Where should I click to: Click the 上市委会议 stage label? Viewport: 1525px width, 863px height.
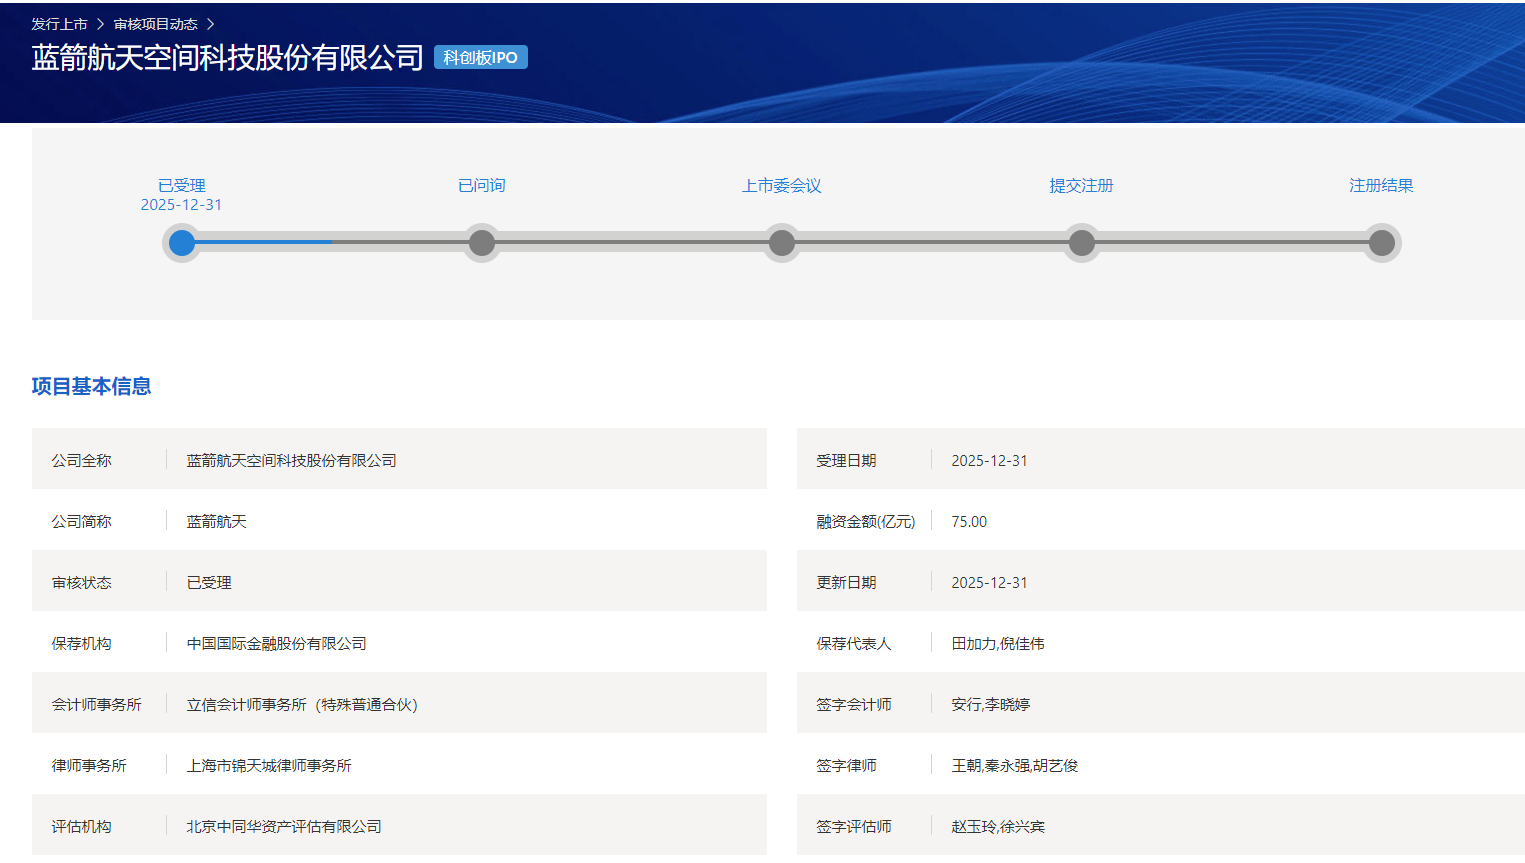782,186
